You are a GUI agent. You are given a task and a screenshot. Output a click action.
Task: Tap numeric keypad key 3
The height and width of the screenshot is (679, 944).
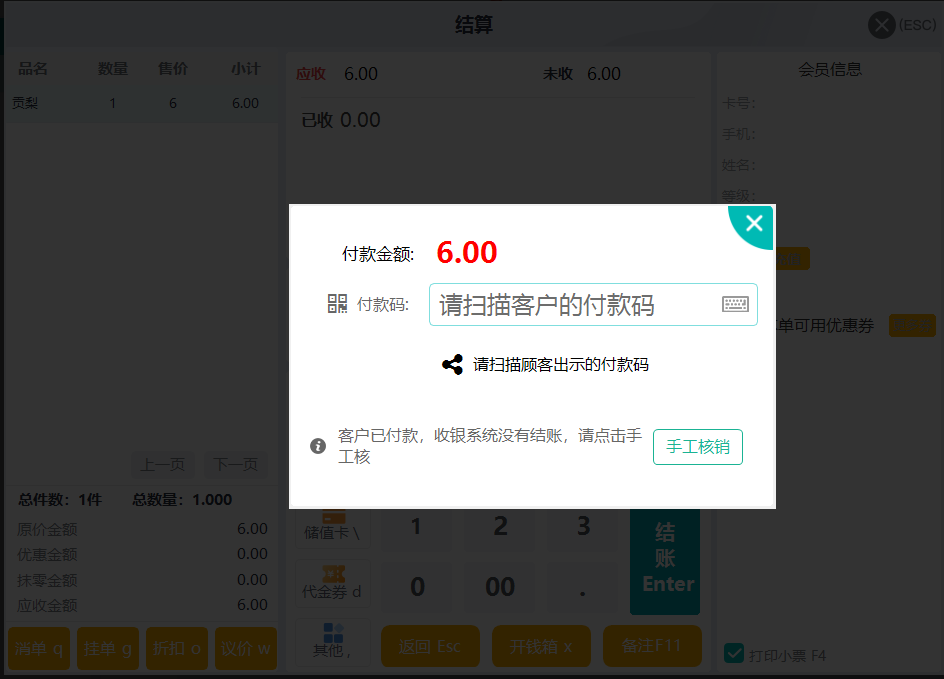(583, 528)
